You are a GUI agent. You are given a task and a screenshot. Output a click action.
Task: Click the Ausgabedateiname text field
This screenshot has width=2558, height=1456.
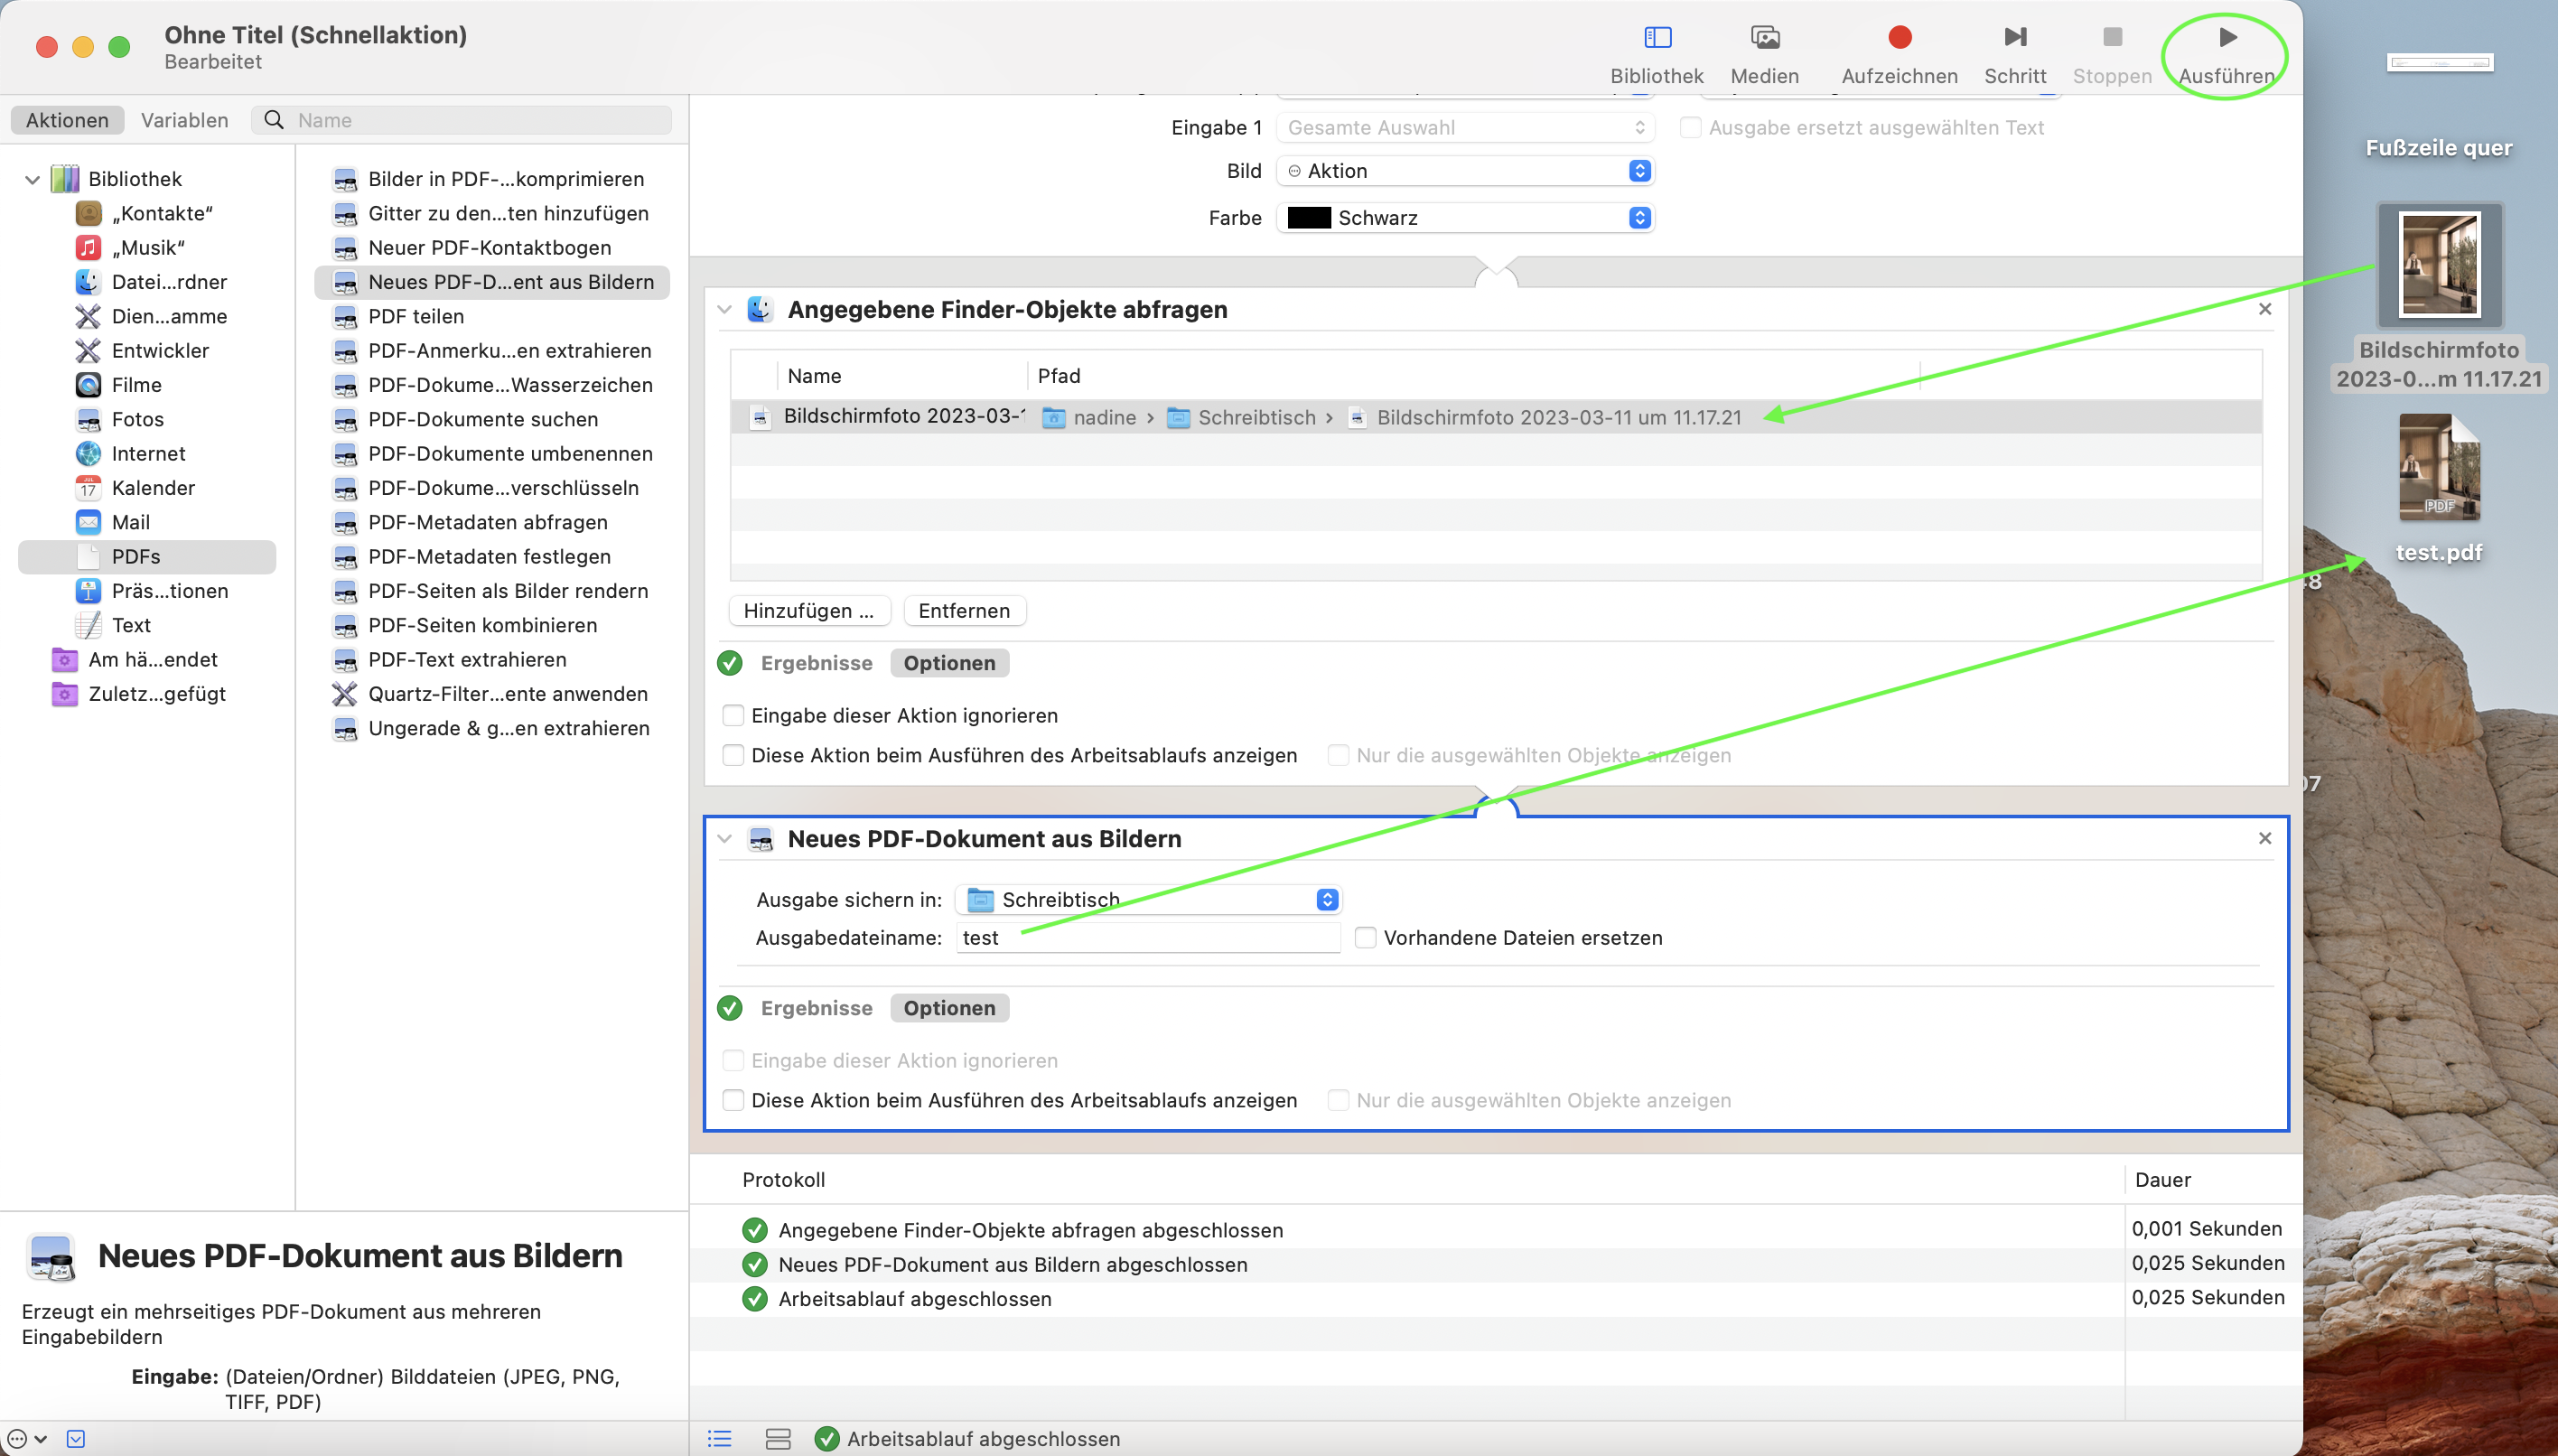click(1147, 938)
